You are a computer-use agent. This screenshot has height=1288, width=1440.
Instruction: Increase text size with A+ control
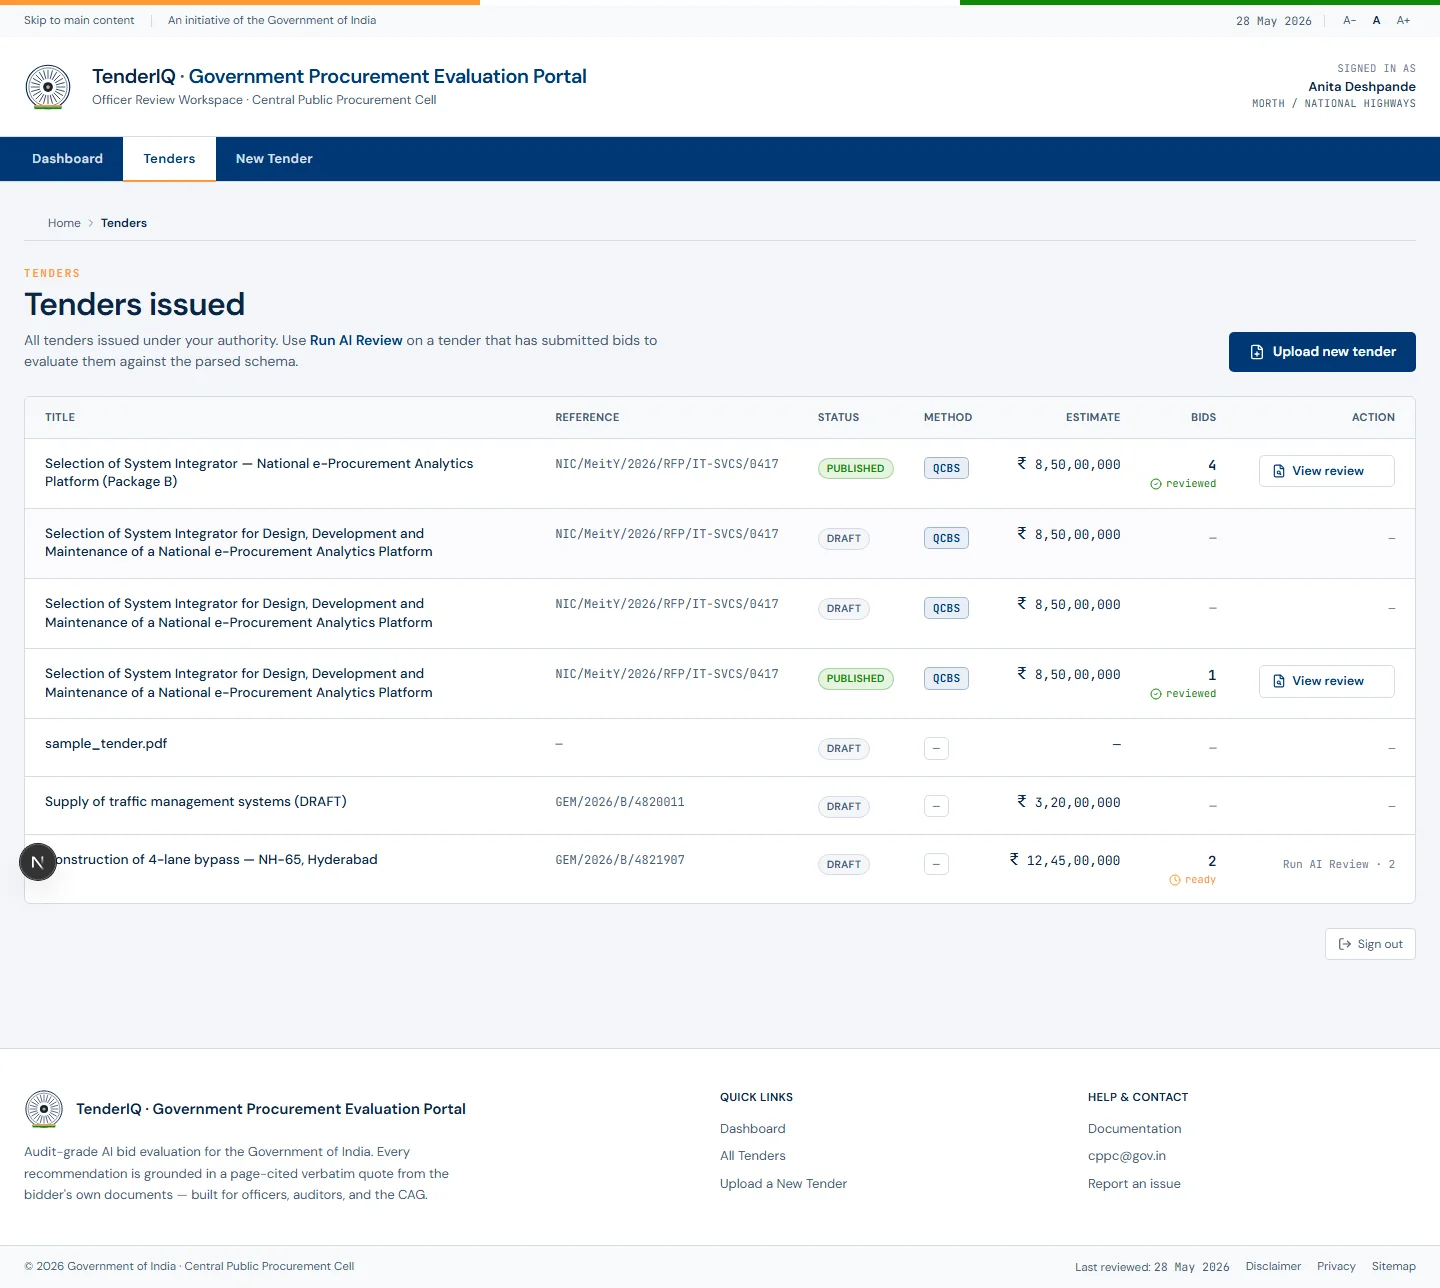point(1404,20)
